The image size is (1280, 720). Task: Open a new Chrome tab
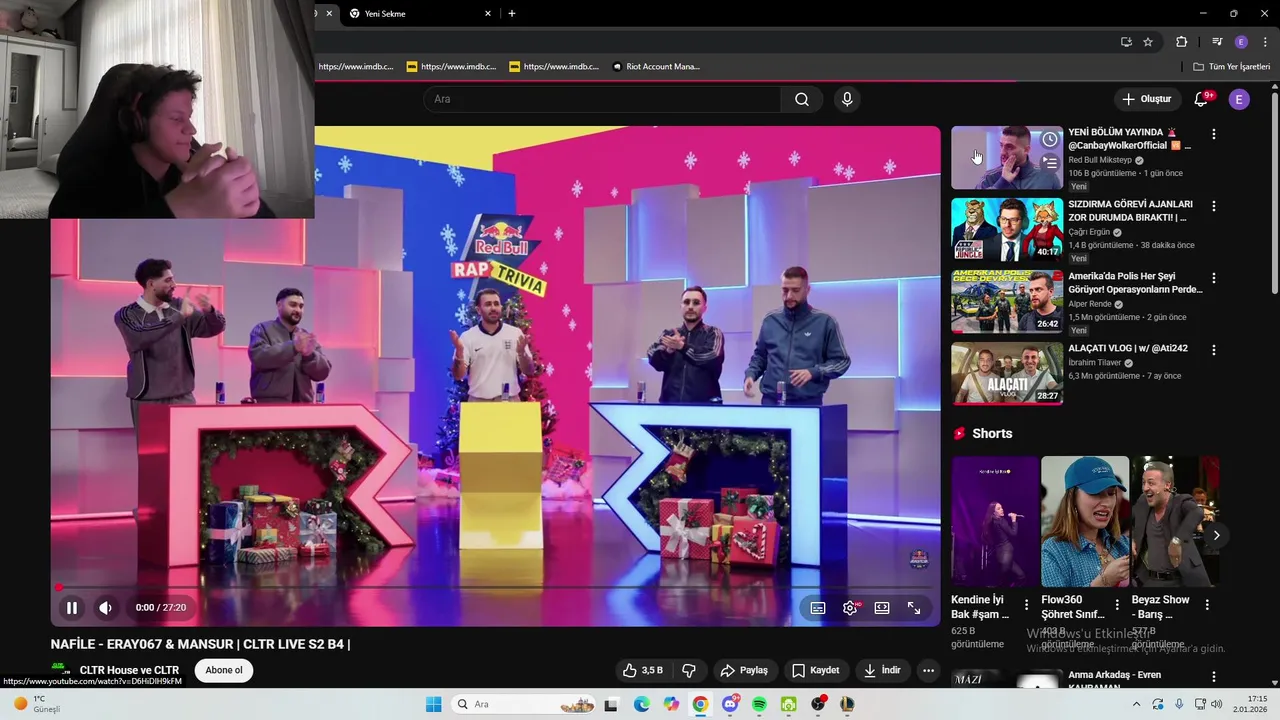point(512,14)
